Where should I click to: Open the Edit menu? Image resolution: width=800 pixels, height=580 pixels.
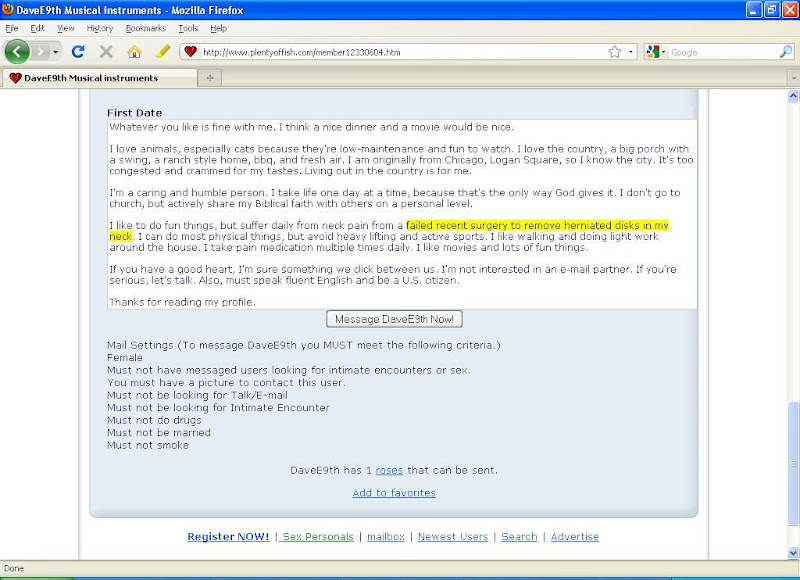point(37,29)
